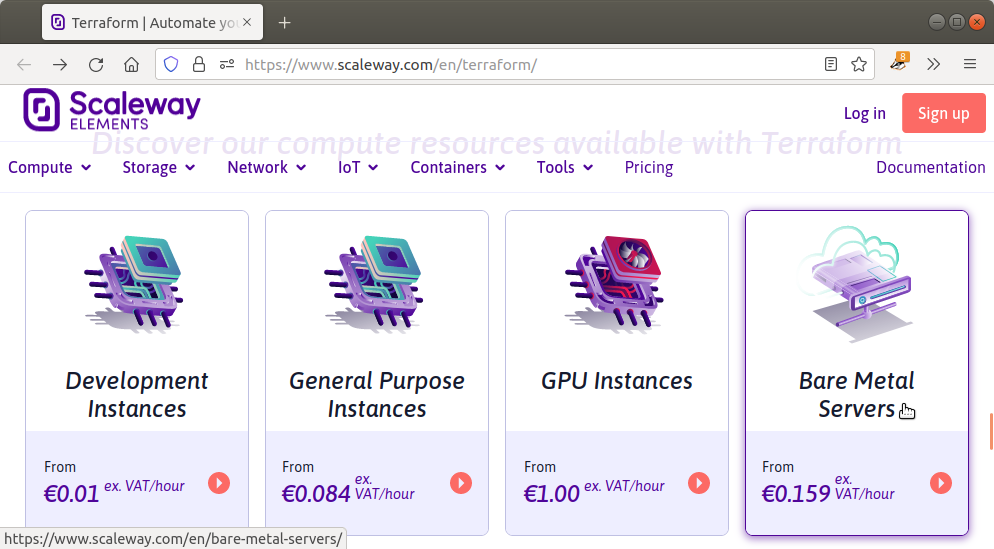Go back with the browser back arrow
This screenshot has width=994, height=549.
click(x=24, y=65)
